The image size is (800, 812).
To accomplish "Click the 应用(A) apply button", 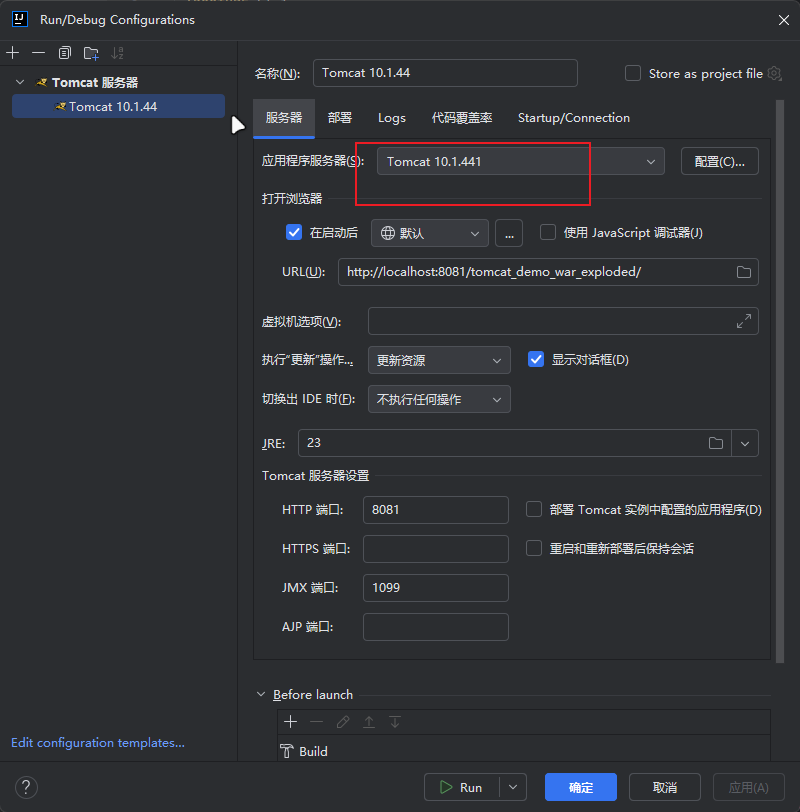I will [x=749, y=787].
